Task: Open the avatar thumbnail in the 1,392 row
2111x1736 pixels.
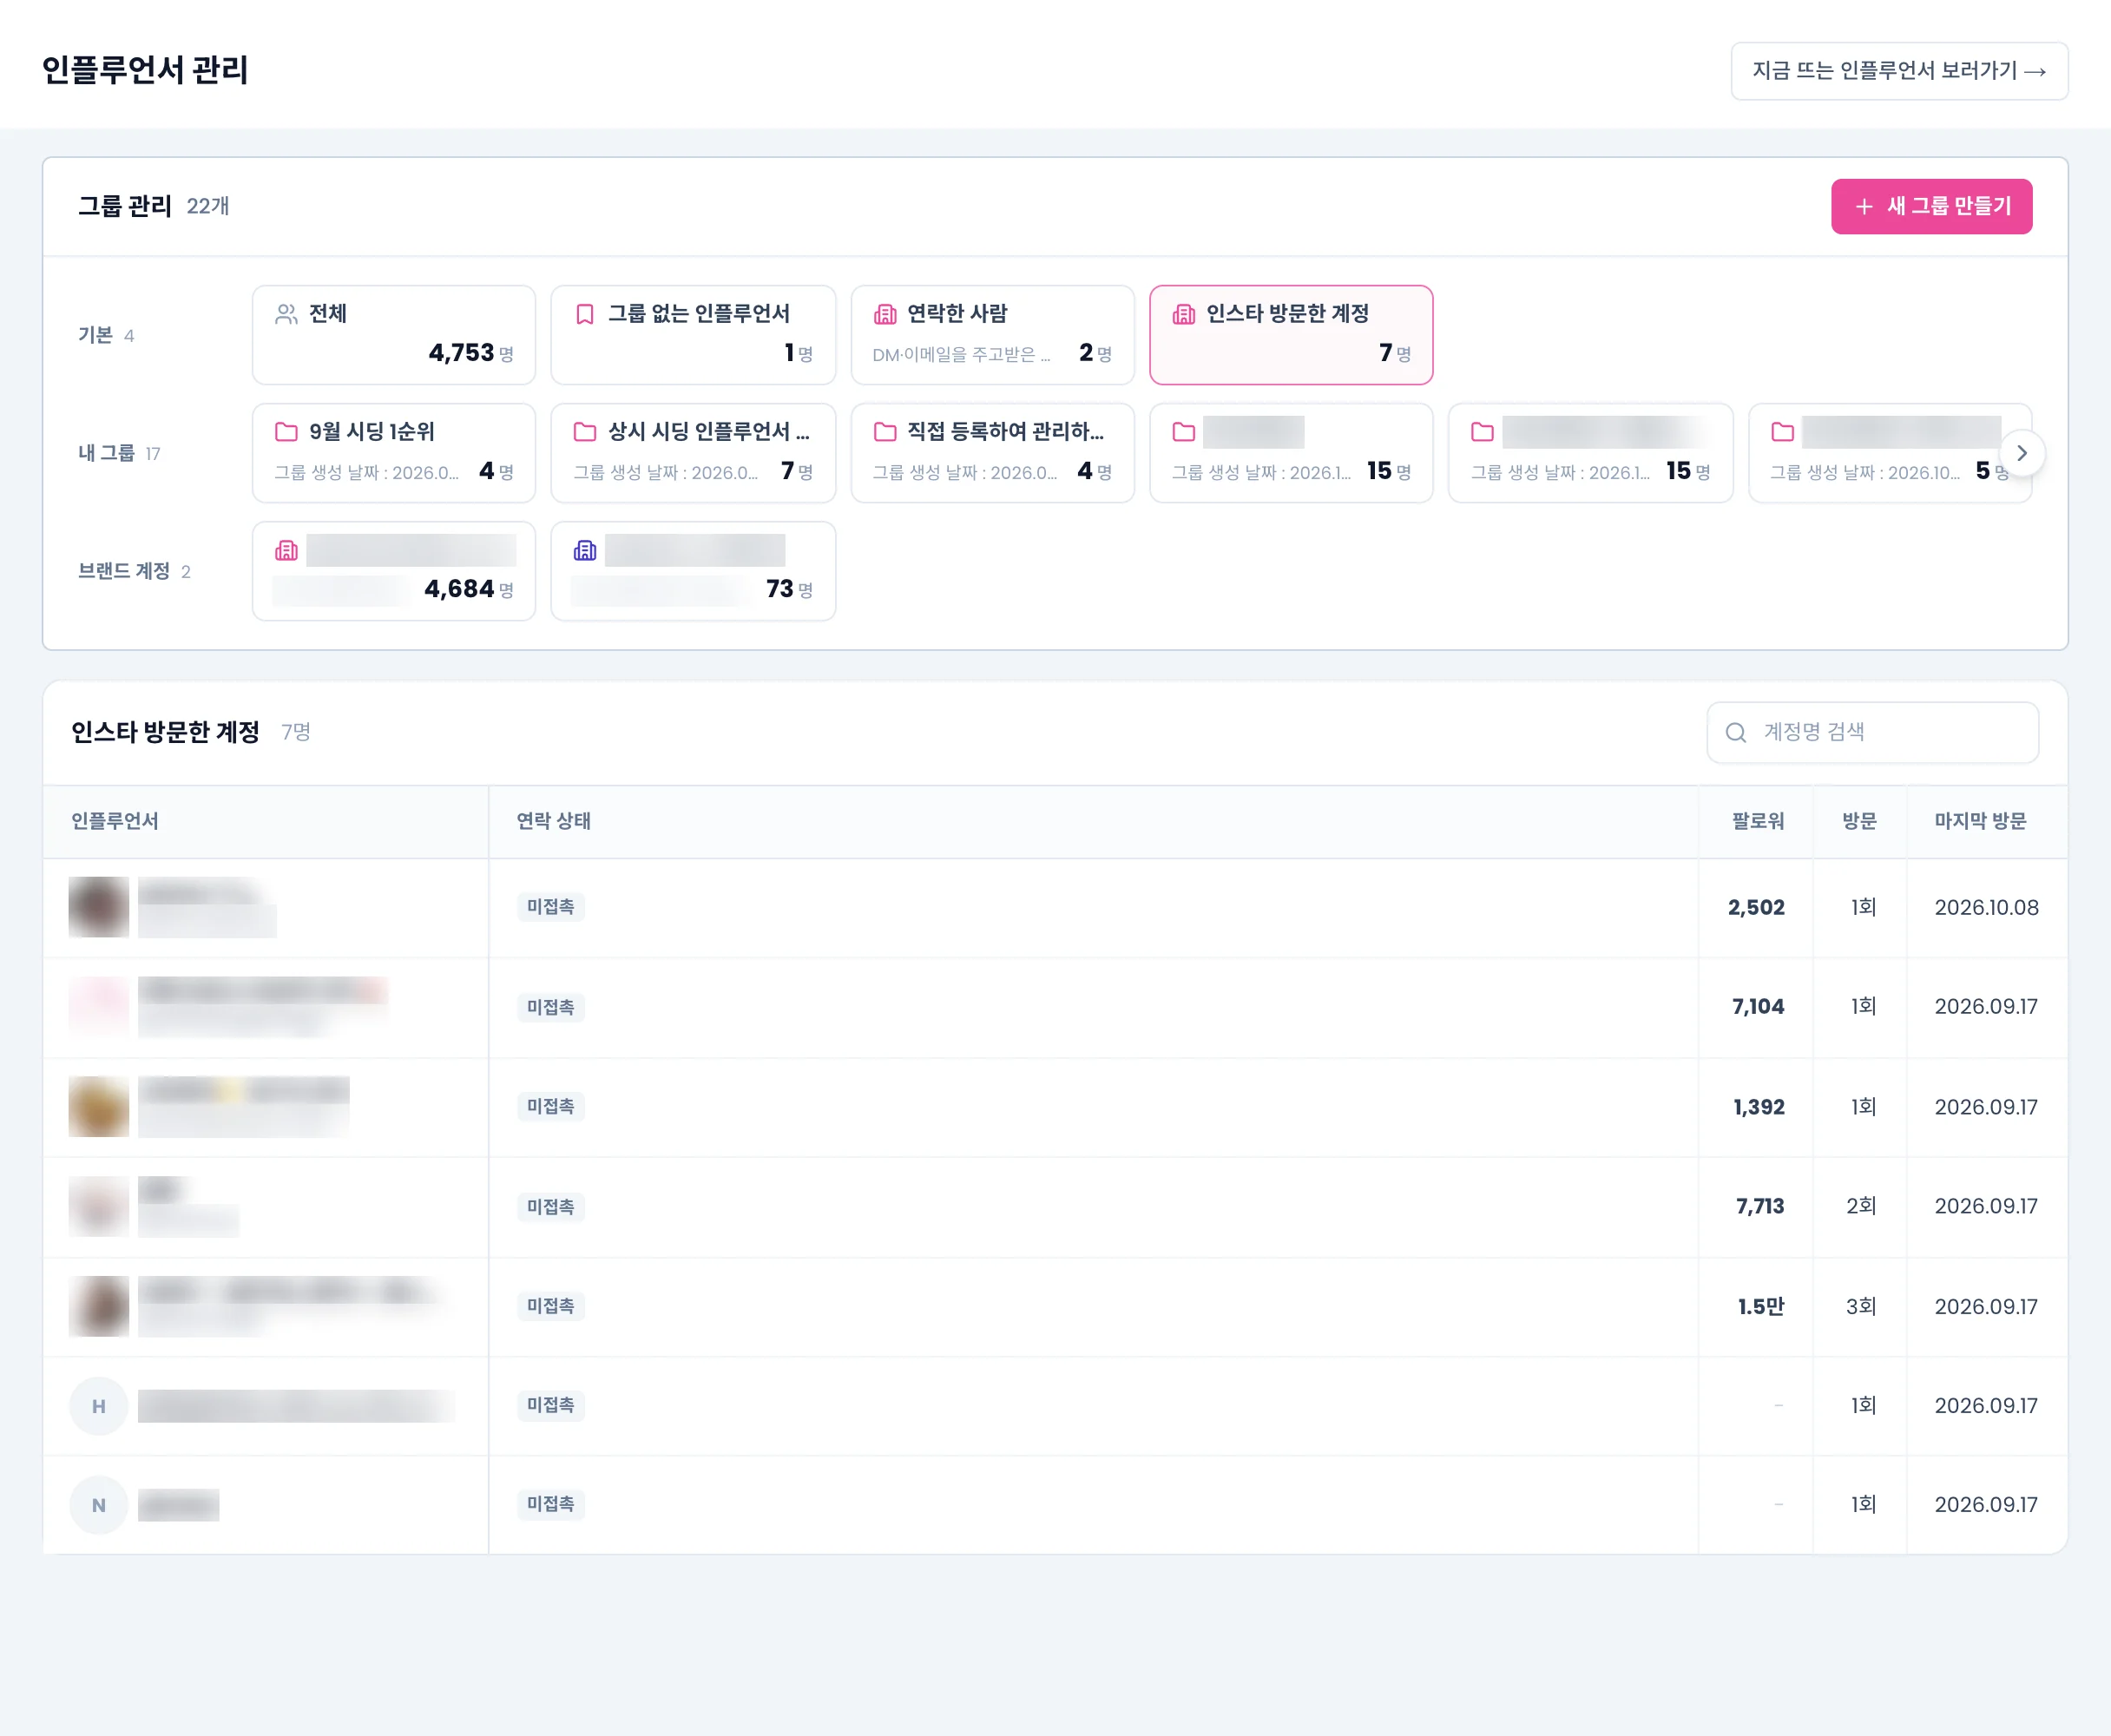Action: 99,1107
